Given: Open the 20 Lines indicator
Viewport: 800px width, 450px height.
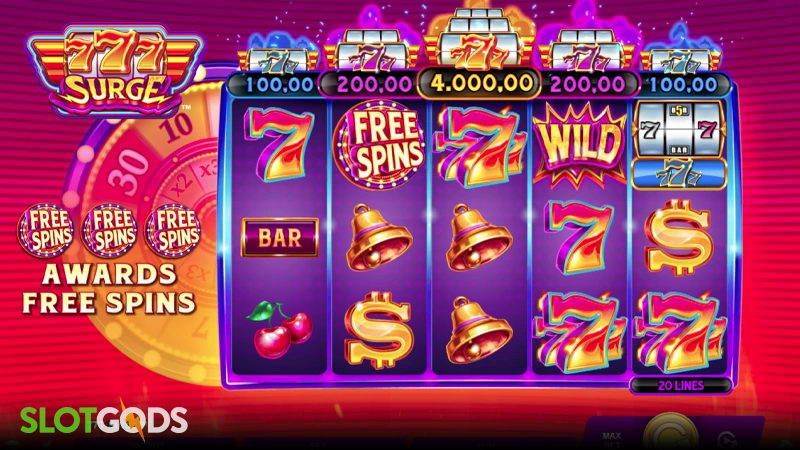Looking at the screenshot, I should click(x=681, y=386).
